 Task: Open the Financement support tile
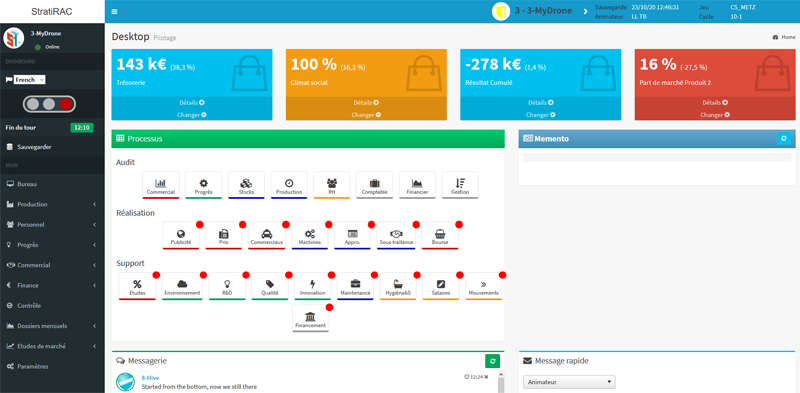(x=310, y=318)
